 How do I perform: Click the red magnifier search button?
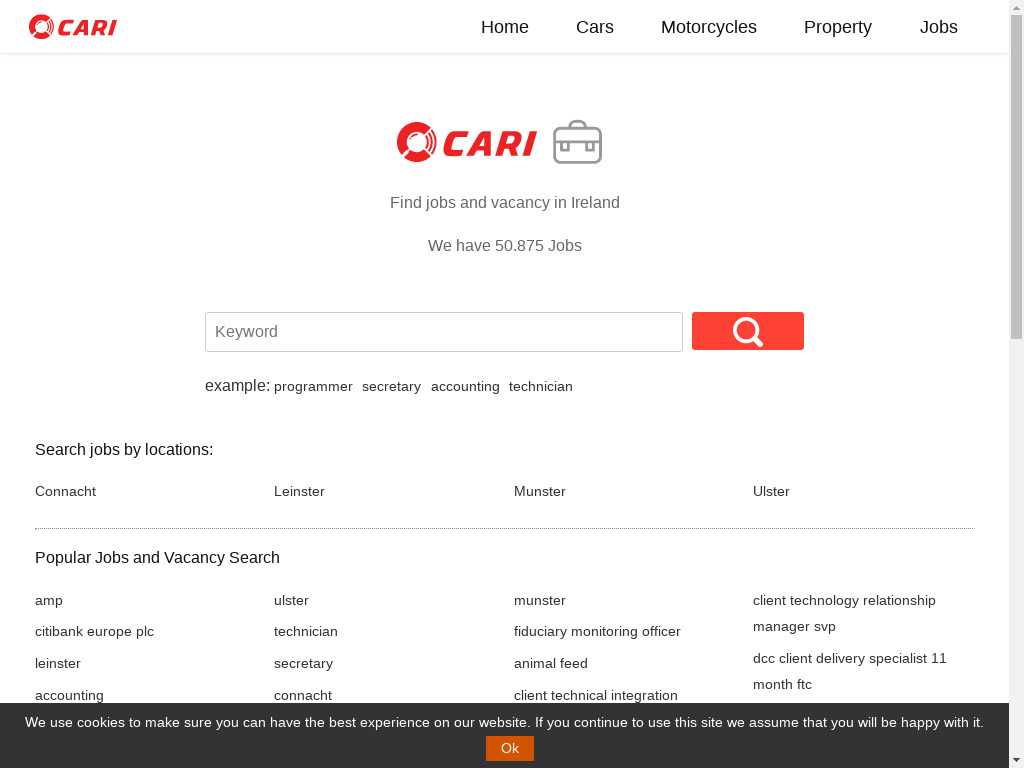point(748,331)
